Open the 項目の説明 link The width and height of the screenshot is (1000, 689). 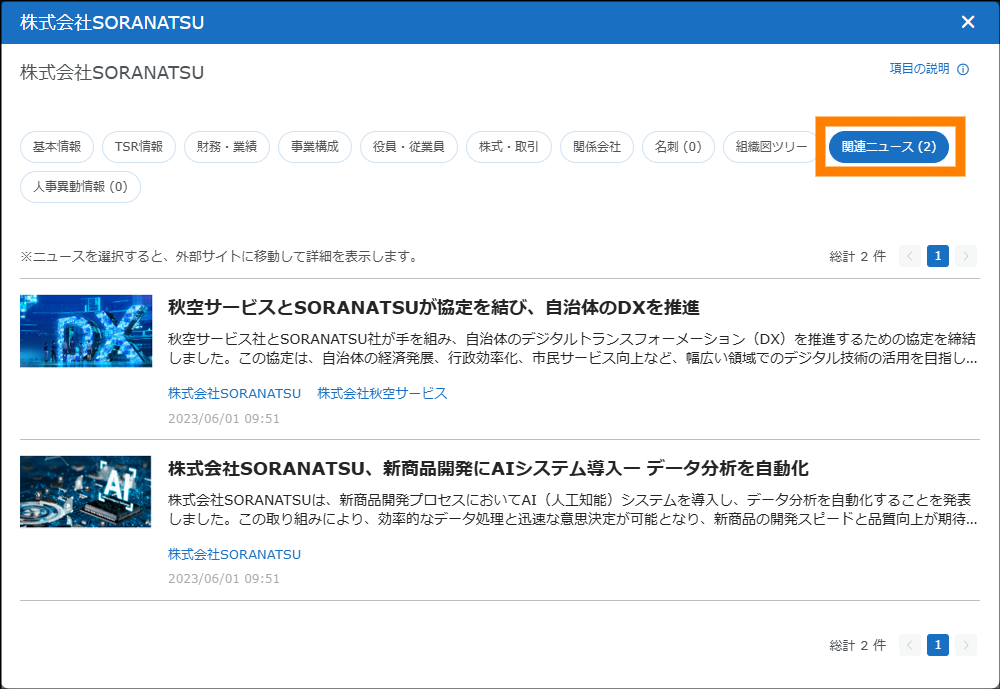coord(919,69)
